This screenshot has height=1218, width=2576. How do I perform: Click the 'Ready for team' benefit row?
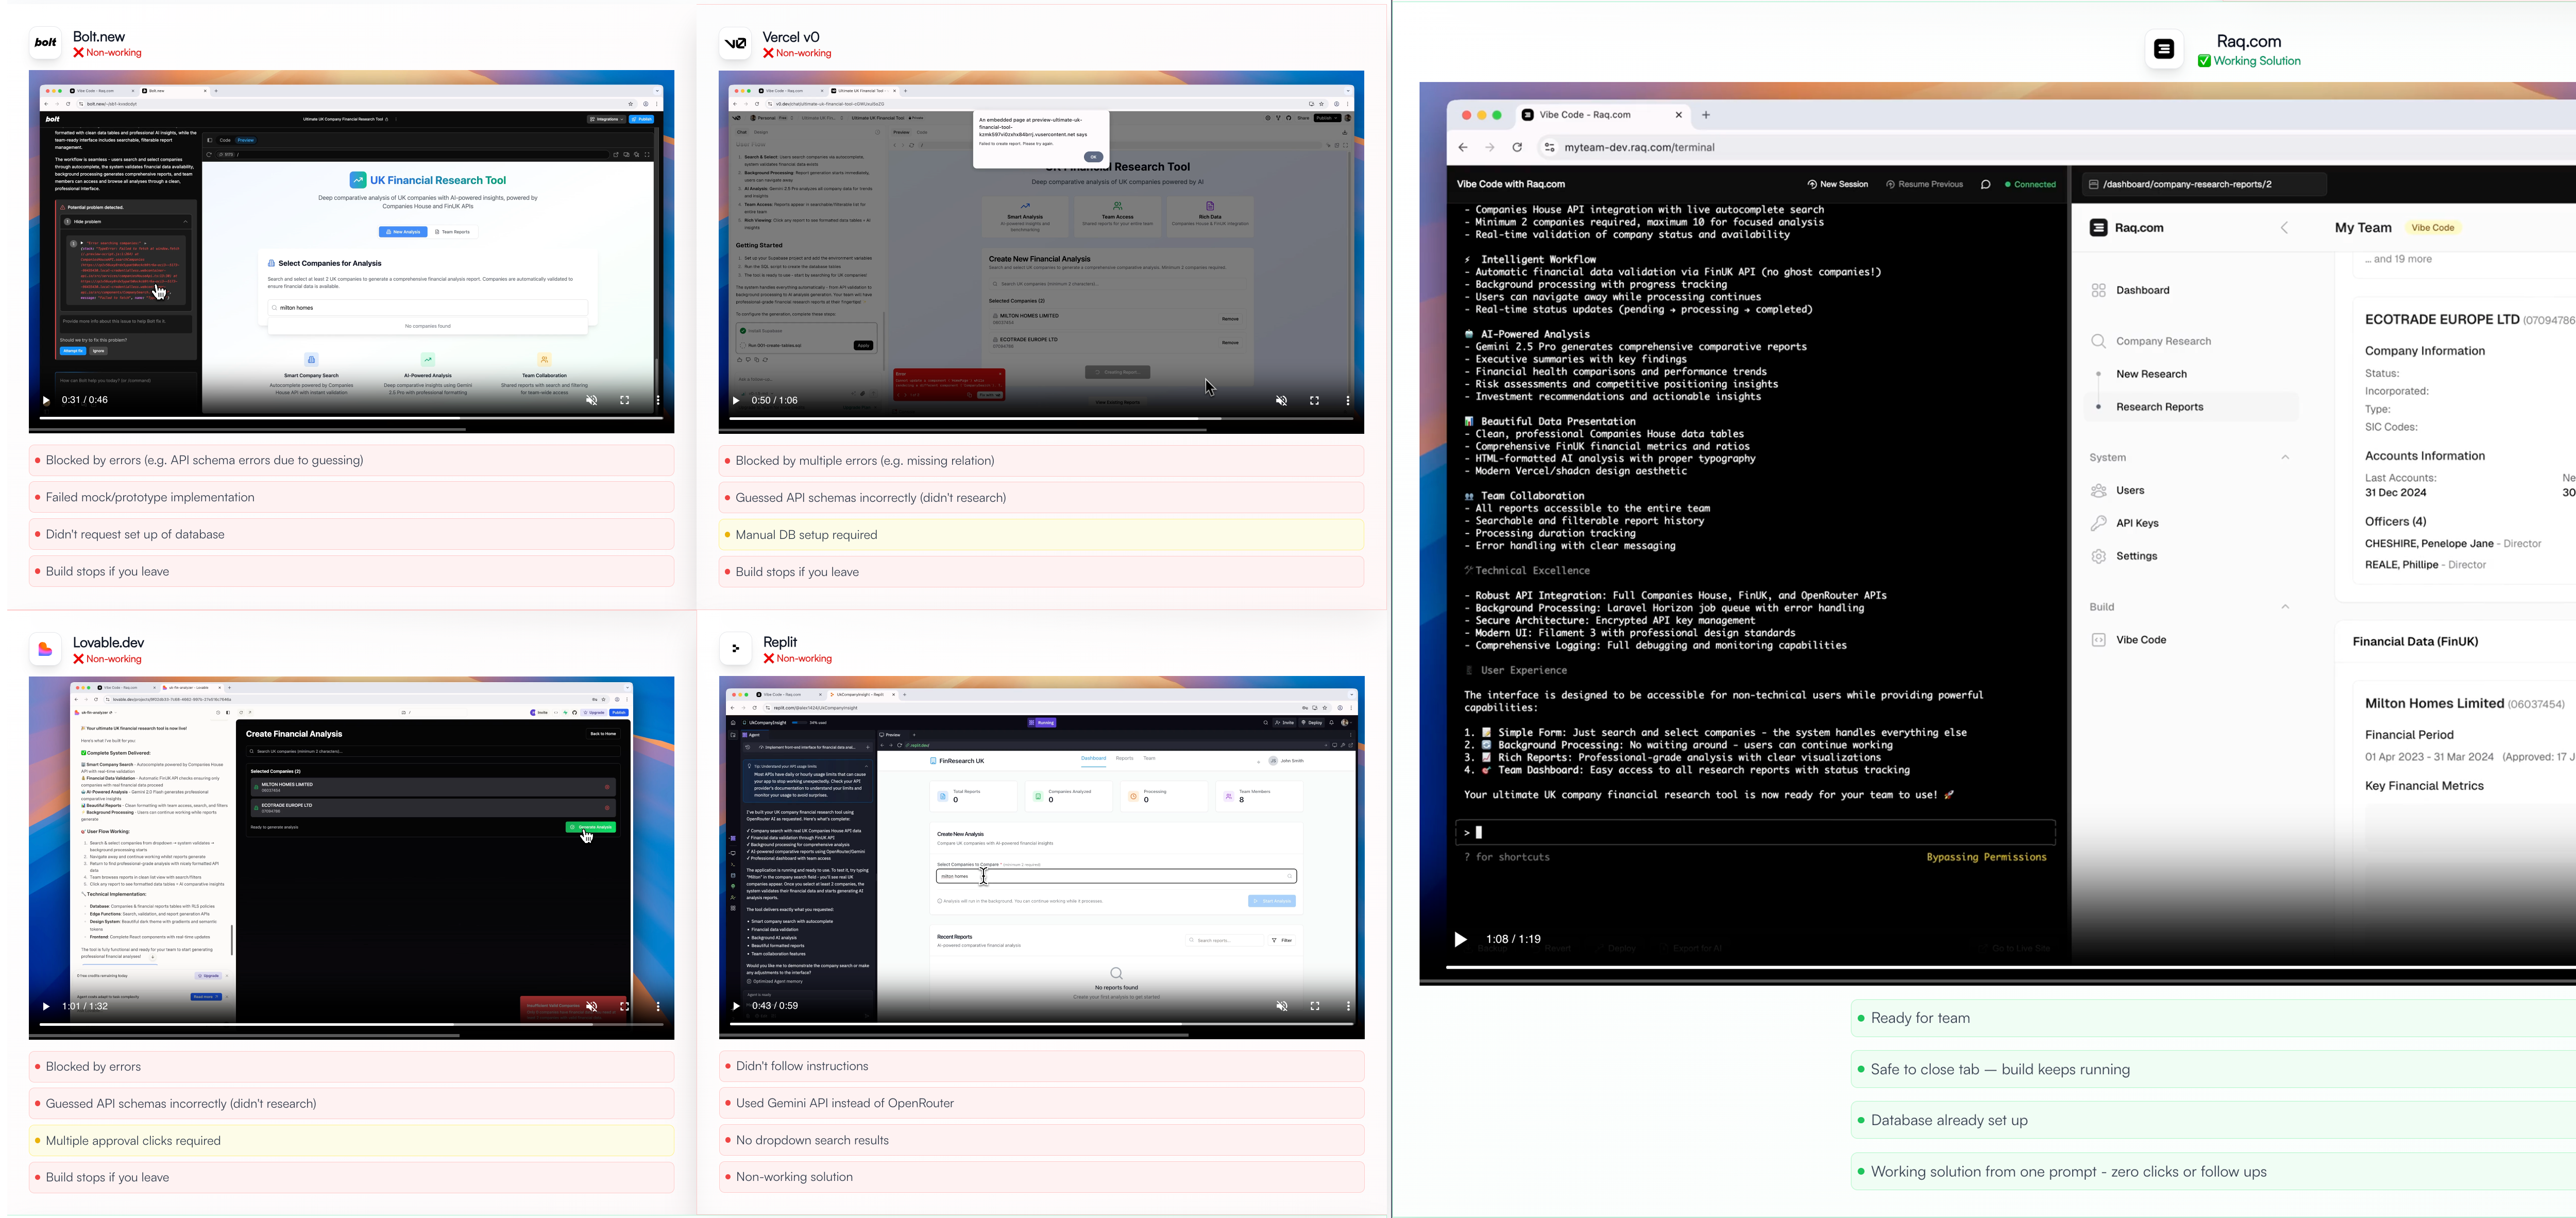coord(2213,1019)
